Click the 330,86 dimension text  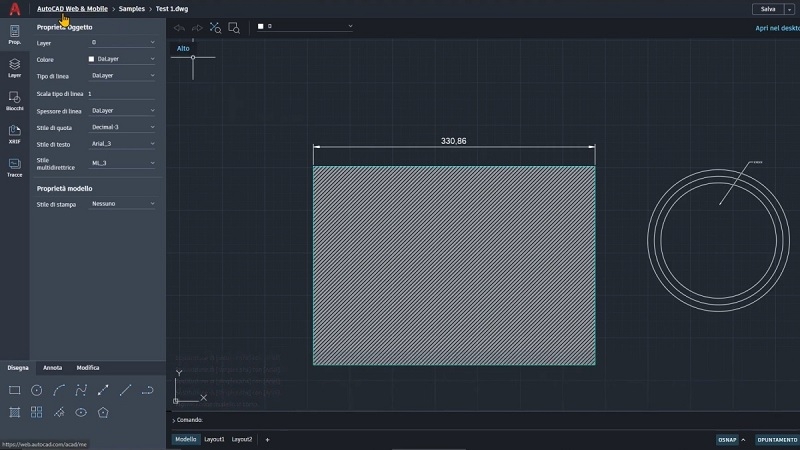coord(454,141)
